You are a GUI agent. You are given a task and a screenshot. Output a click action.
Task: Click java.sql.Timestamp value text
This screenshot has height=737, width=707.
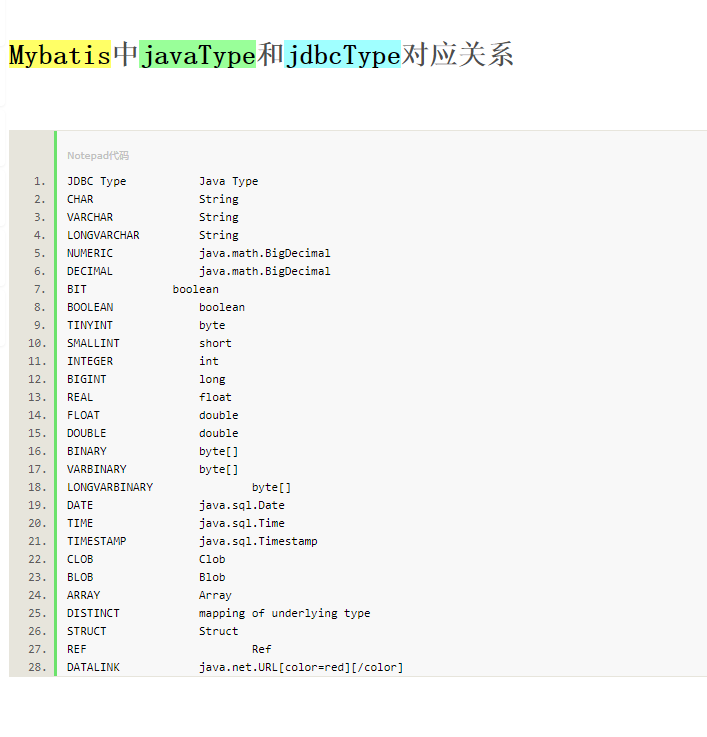click(x=258, y=541)
